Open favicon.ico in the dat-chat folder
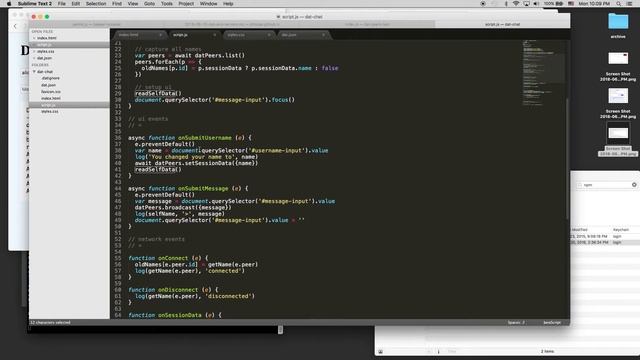Viewport: 640px width, 360px height. (51, 91)
